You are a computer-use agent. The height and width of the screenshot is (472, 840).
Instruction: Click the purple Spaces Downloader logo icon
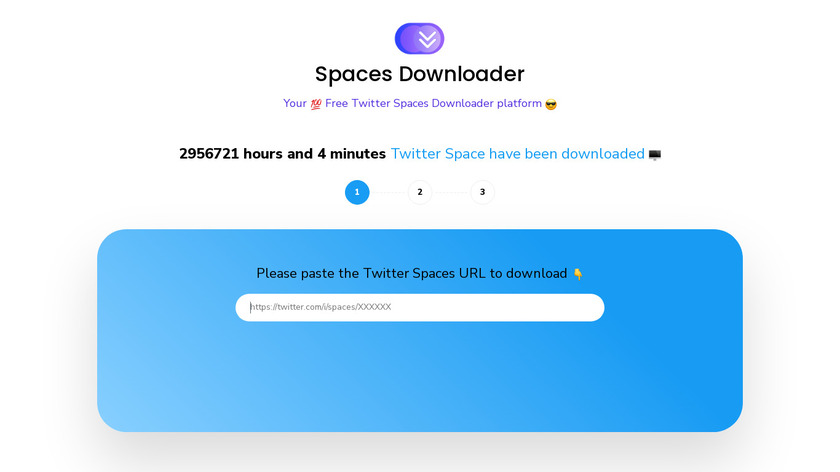[x=419, y=39]
